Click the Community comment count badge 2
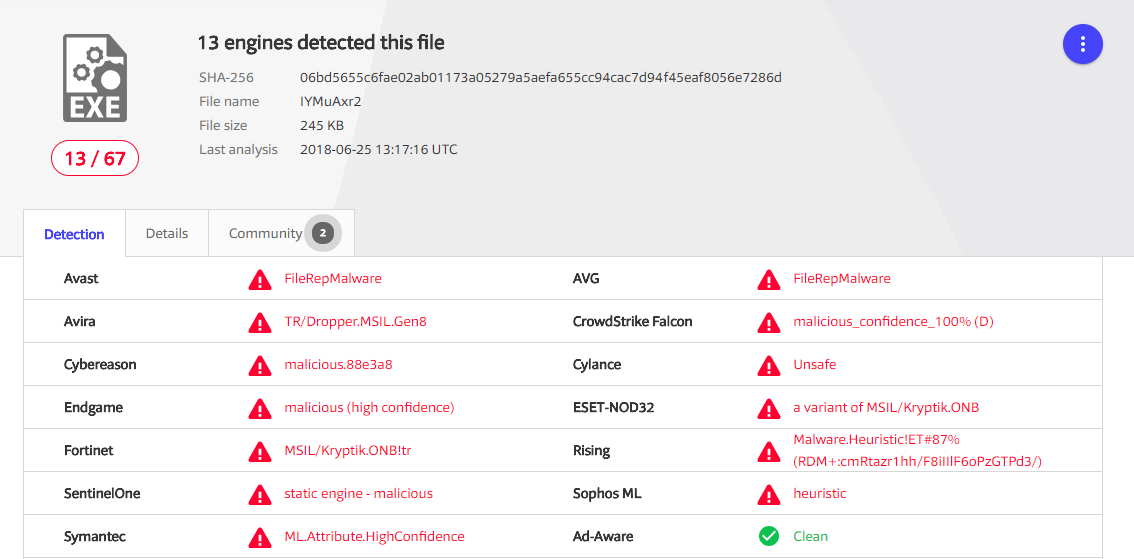This screenshot has width=1134, height=559. [x=323, y=233]
